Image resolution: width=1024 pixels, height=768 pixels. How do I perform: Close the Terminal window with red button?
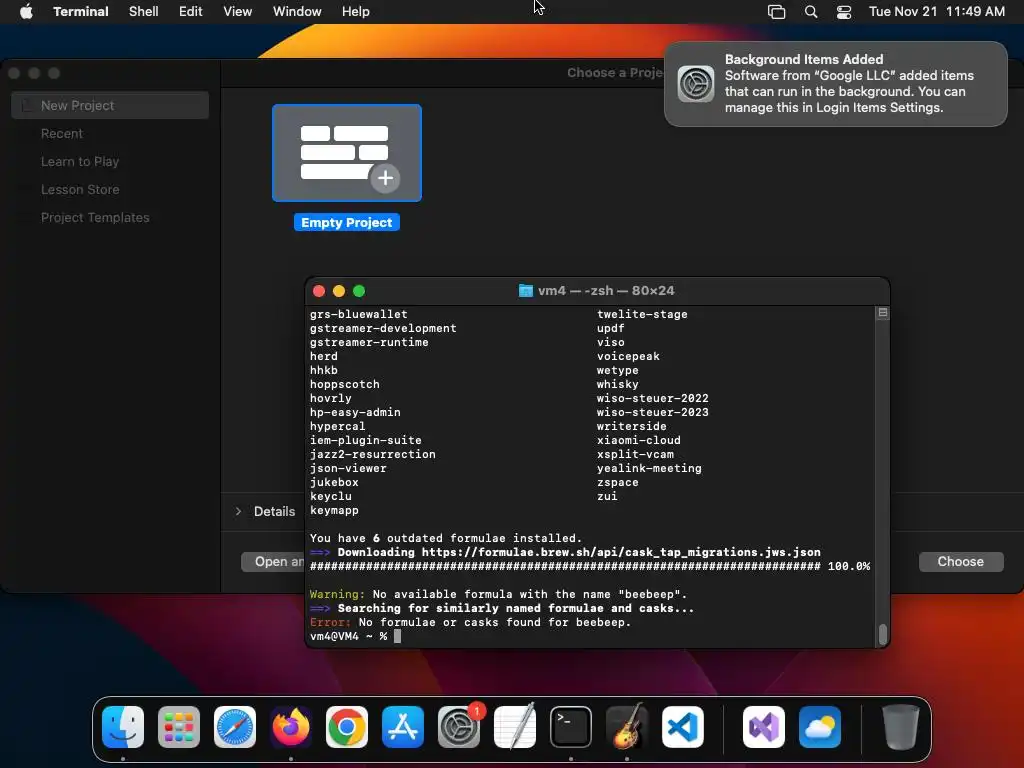coord(319,291)
